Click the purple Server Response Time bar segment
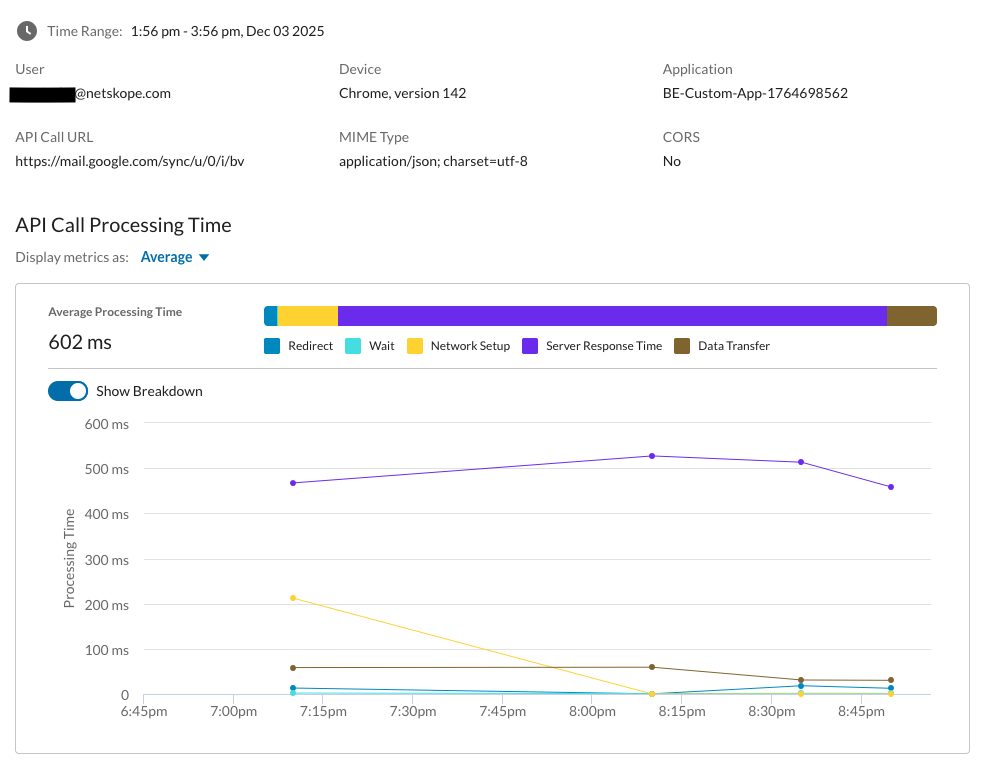 pos(612,316)
